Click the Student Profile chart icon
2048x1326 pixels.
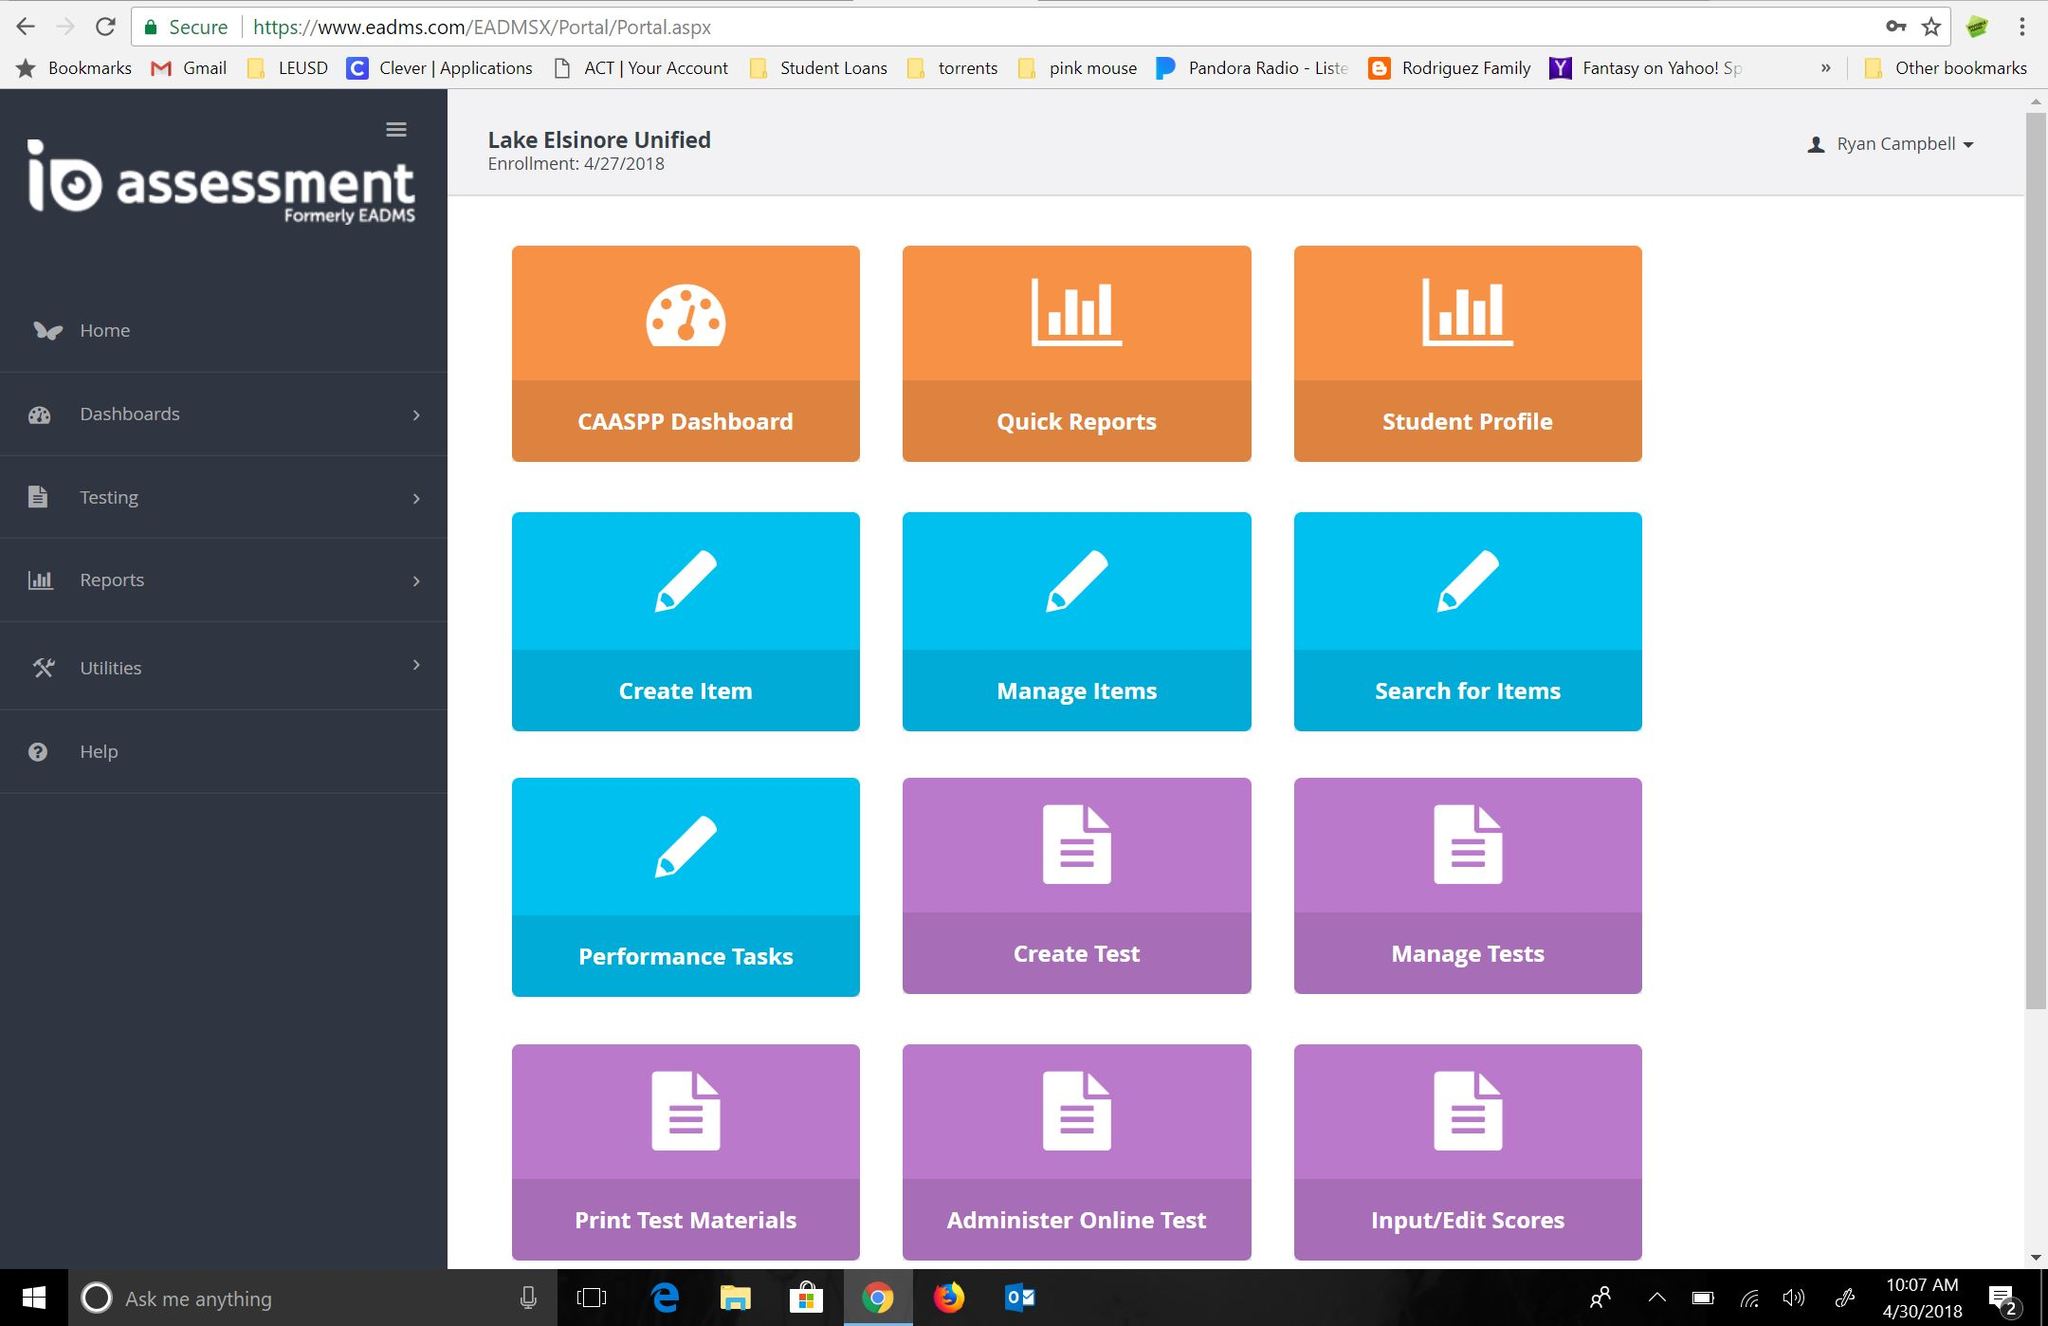pos(1467,313)
